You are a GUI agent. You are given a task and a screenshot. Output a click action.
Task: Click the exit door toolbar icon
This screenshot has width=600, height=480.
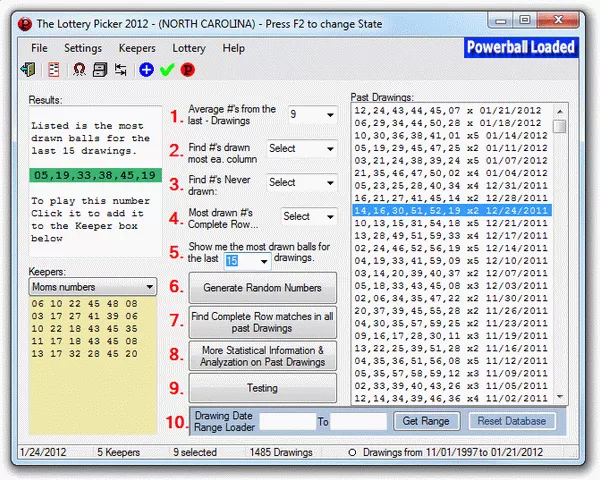pos(28,69)
